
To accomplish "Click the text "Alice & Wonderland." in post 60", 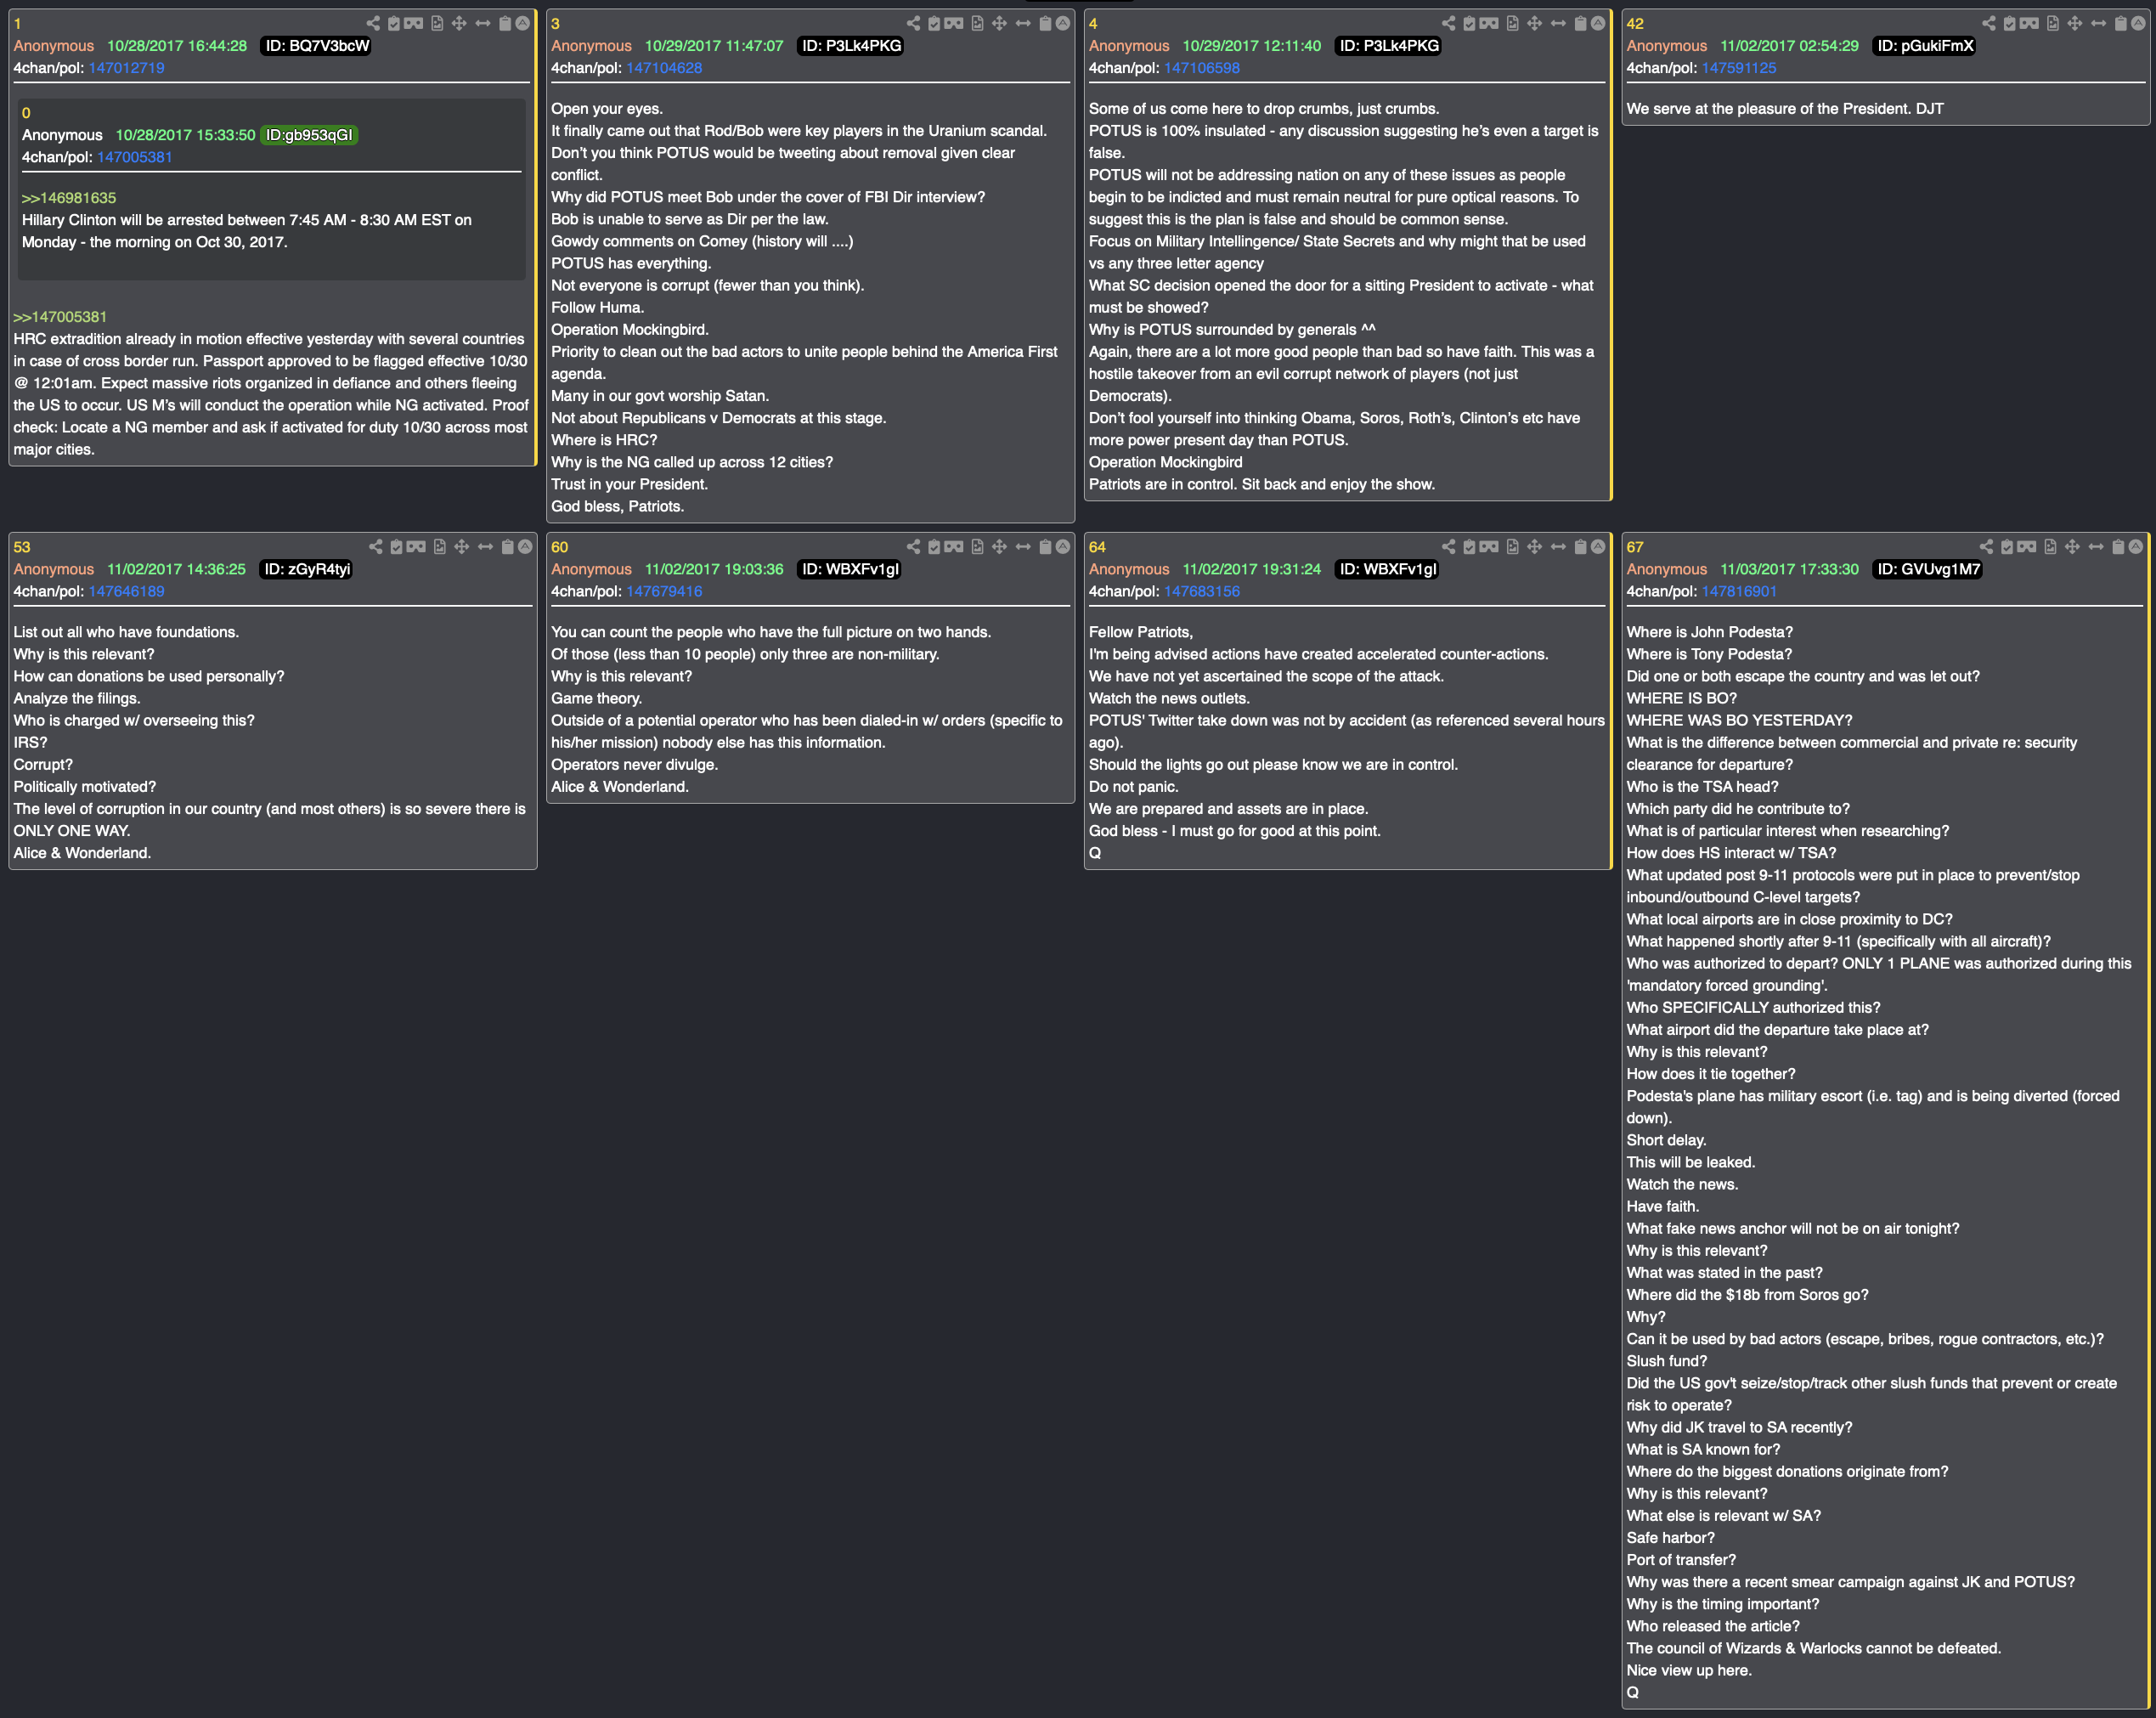I will [620, 787].
